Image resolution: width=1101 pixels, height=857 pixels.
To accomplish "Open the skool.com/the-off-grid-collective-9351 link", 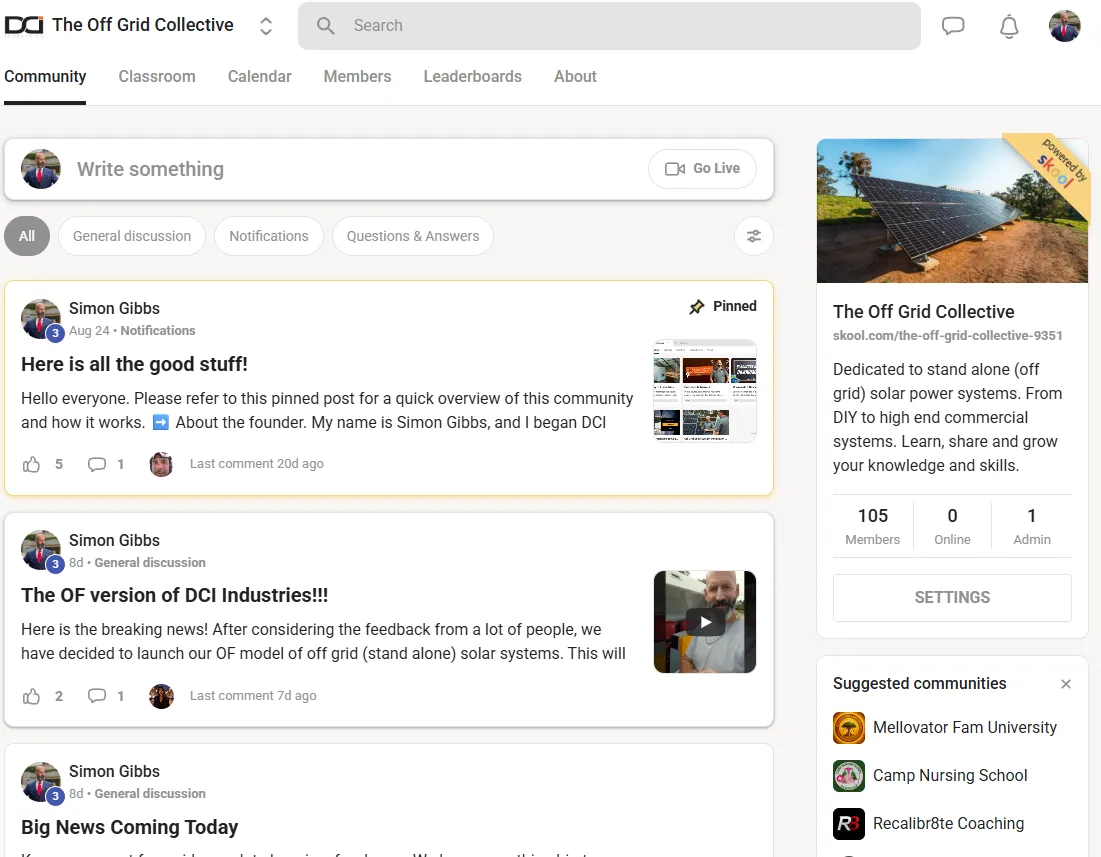I will tap(947, 336).
